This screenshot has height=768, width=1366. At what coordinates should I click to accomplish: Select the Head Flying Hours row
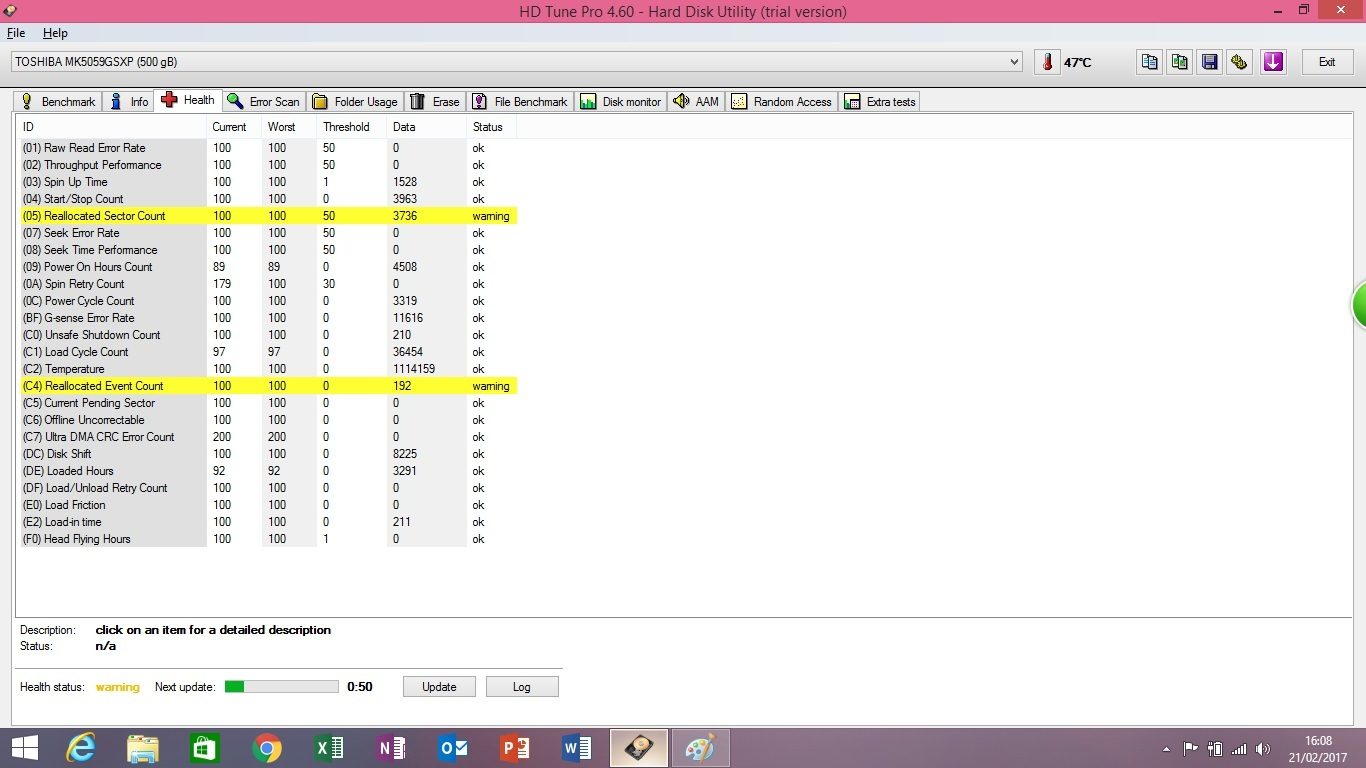[268, 539]
